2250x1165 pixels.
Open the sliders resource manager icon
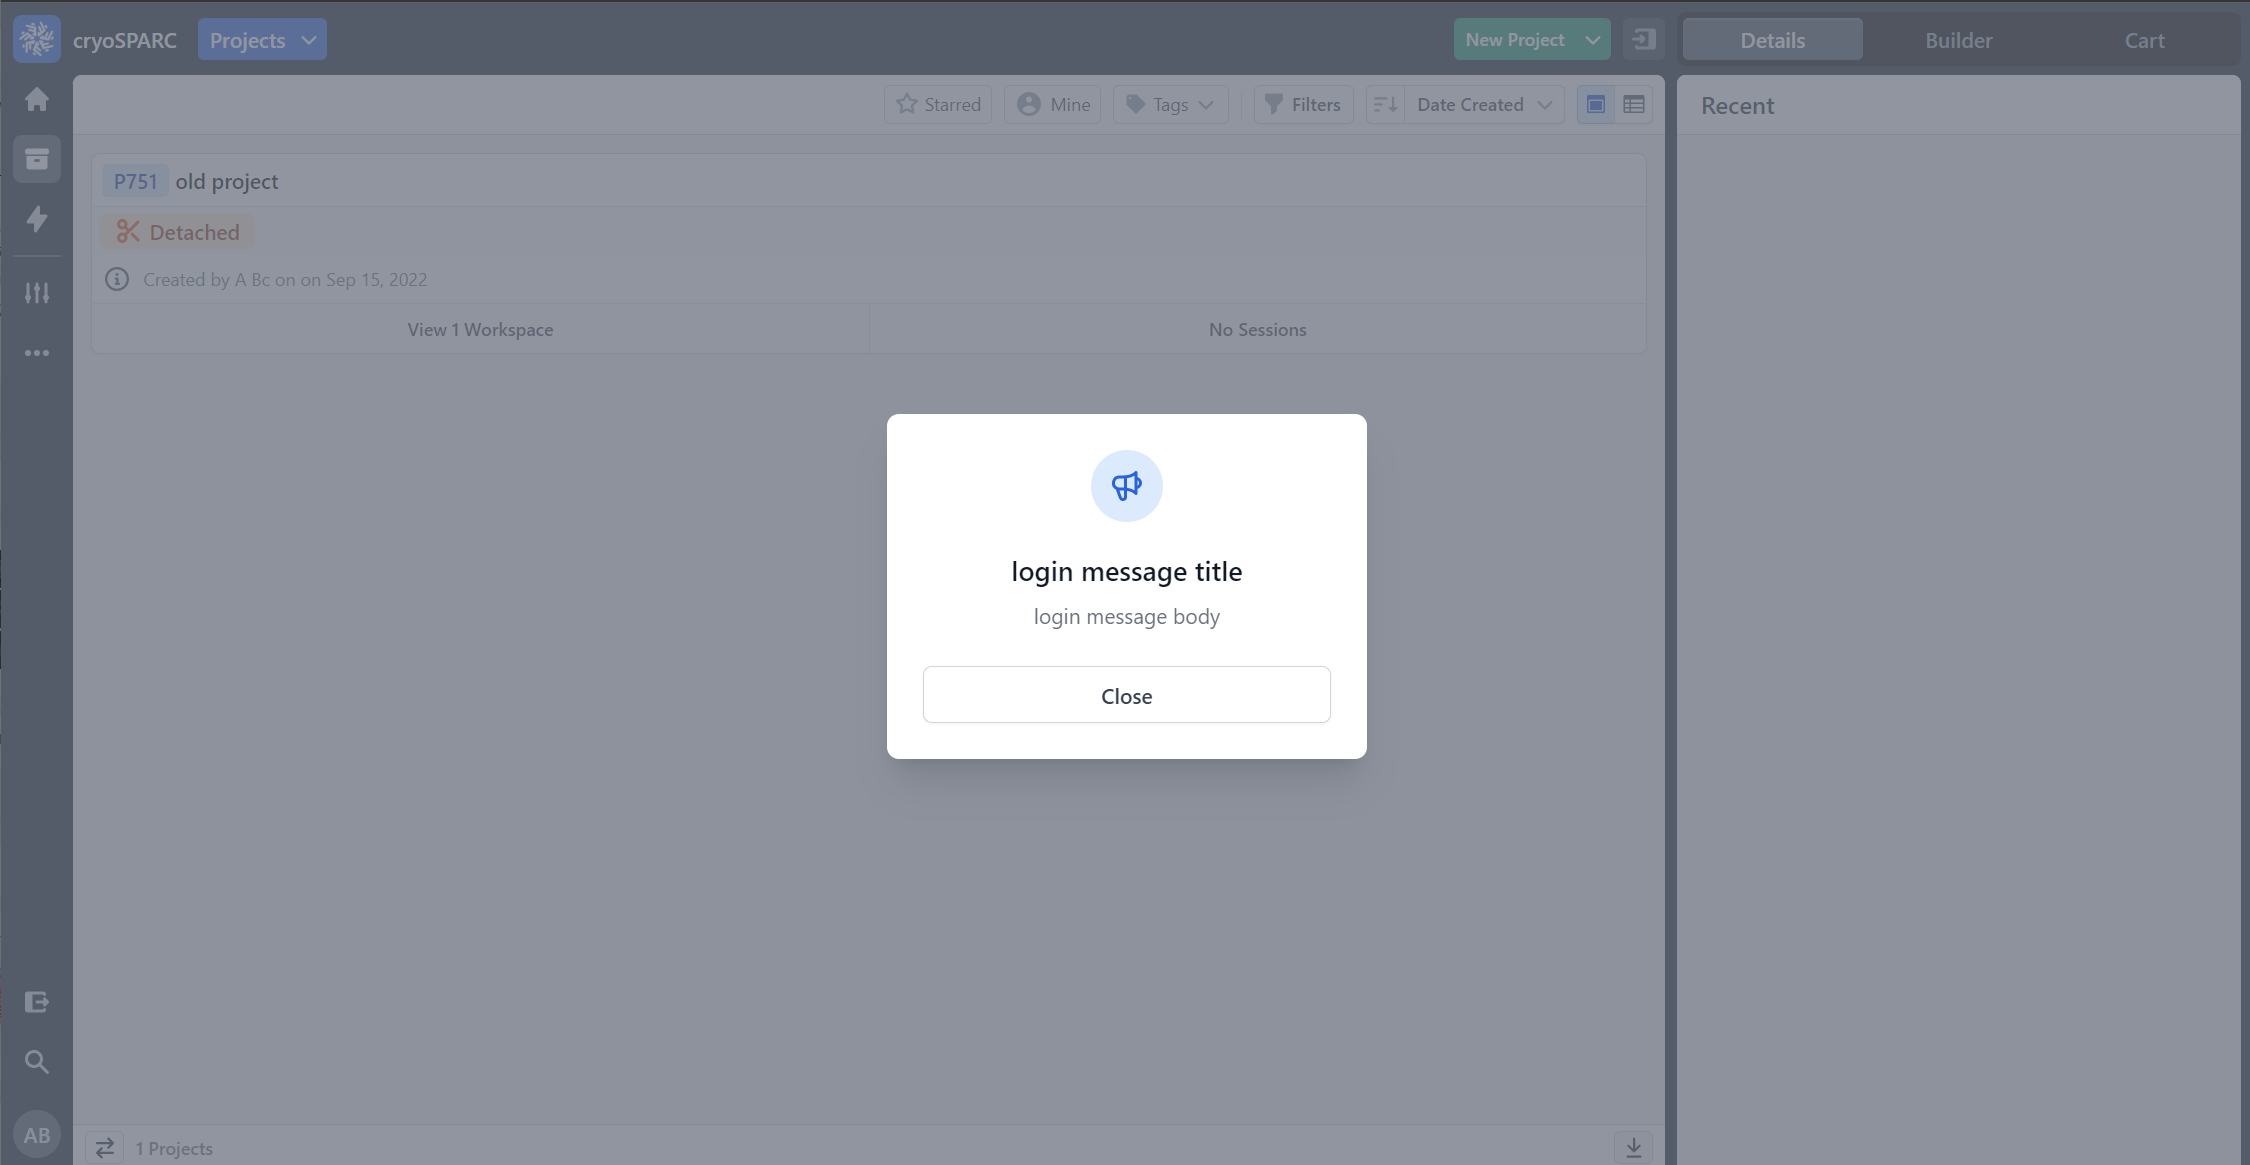tap(37, 293)
